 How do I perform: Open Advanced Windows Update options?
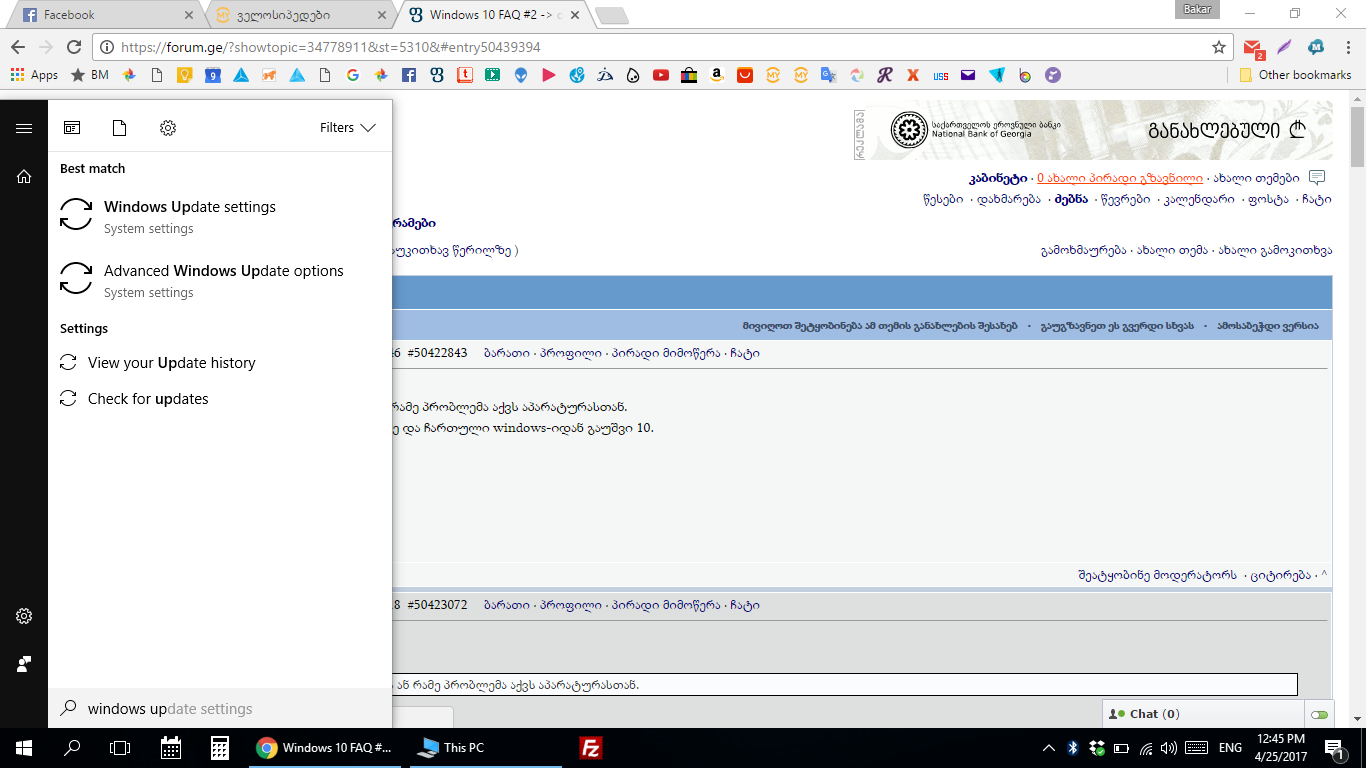pyautogui.click(x=220, y=280)
